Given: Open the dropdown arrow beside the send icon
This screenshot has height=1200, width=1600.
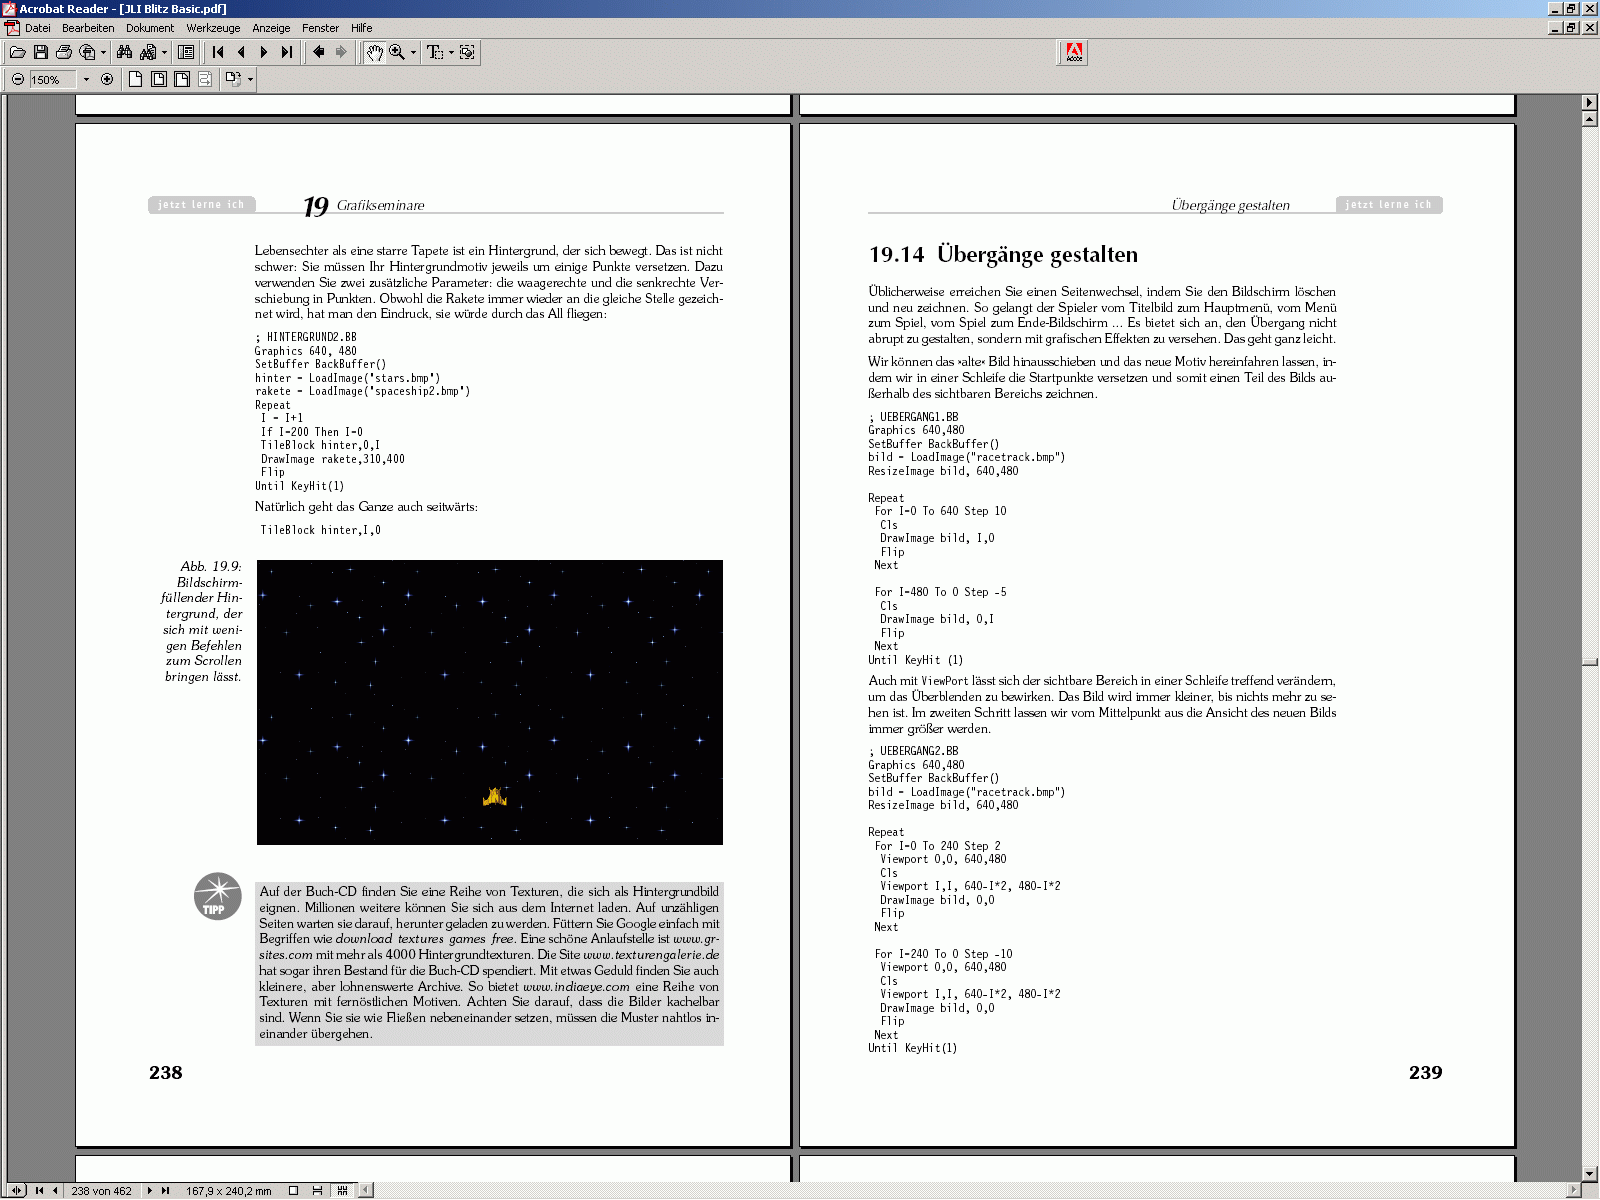Looking at the screenshot, I should tap(103, 52).
